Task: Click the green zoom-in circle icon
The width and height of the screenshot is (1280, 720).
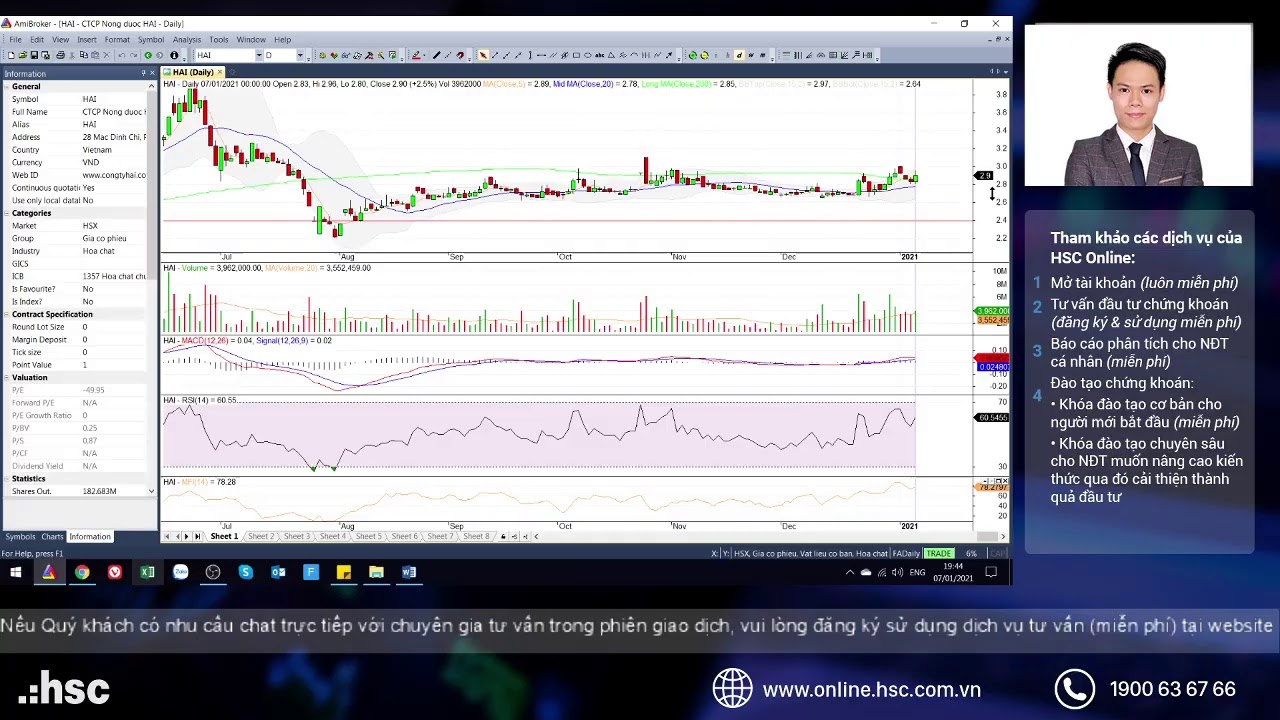Action: [x=693, y=55]
